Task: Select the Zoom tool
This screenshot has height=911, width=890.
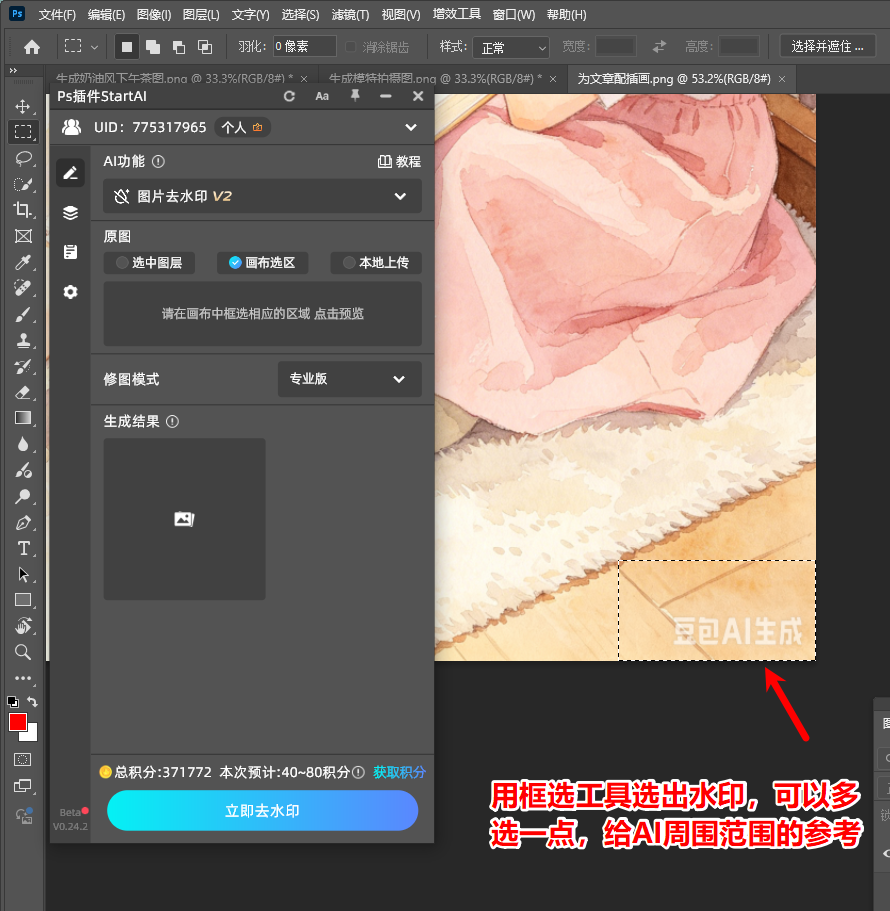Action: 23,652
